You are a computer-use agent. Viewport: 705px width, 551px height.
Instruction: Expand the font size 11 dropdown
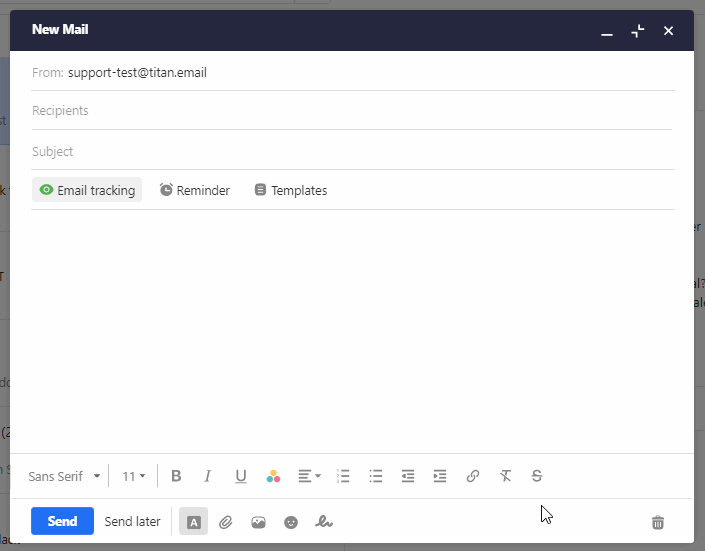click(x=133, y=476)
